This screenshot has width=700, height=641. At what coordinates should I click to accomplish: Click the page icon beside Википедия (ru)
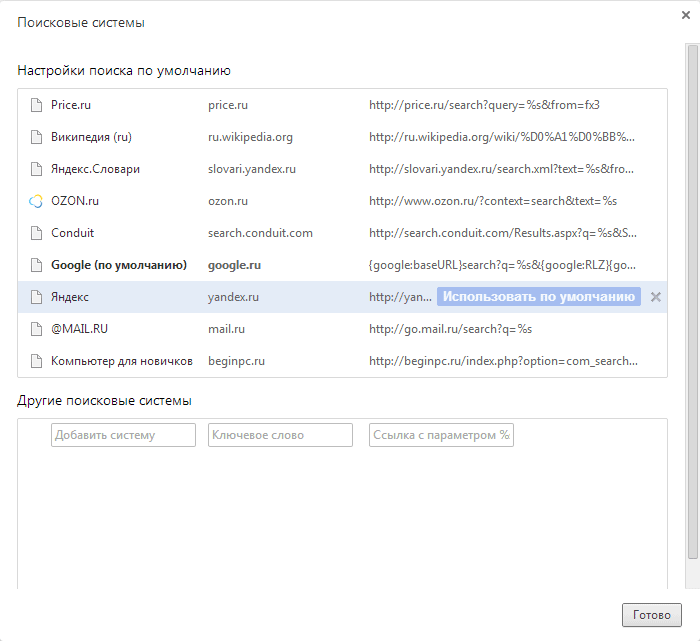(x=36, y=137)
